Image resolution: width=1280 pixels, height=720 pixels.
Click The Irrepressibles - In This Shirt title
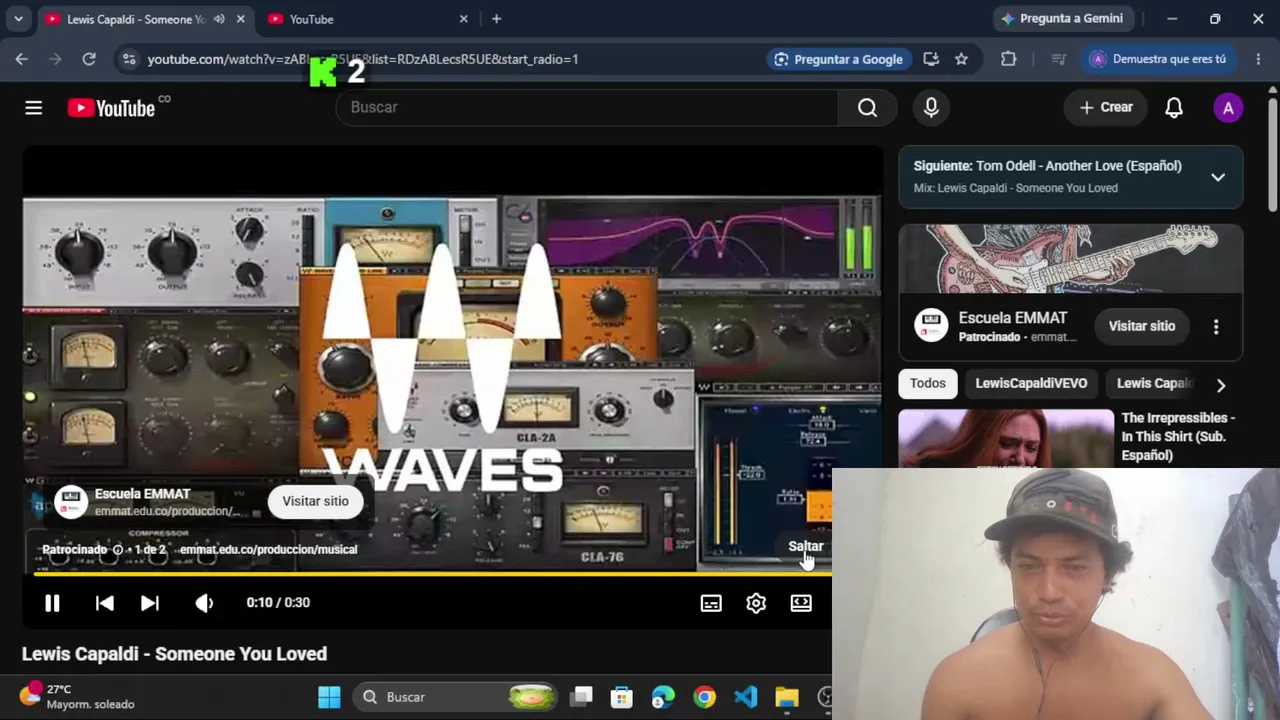pyautogui.click(x=1178, y=436)
